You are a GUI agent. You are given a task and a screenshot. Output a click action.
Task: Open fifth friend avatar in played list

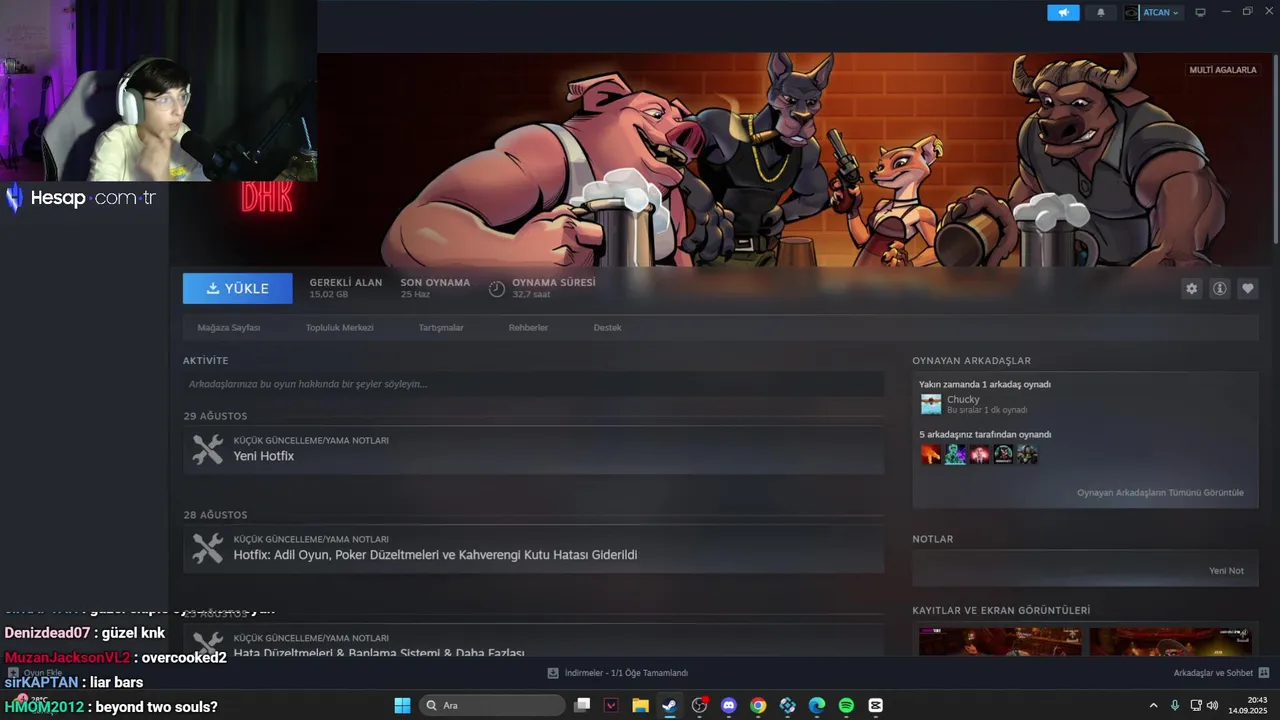(x=1027, y=455)
